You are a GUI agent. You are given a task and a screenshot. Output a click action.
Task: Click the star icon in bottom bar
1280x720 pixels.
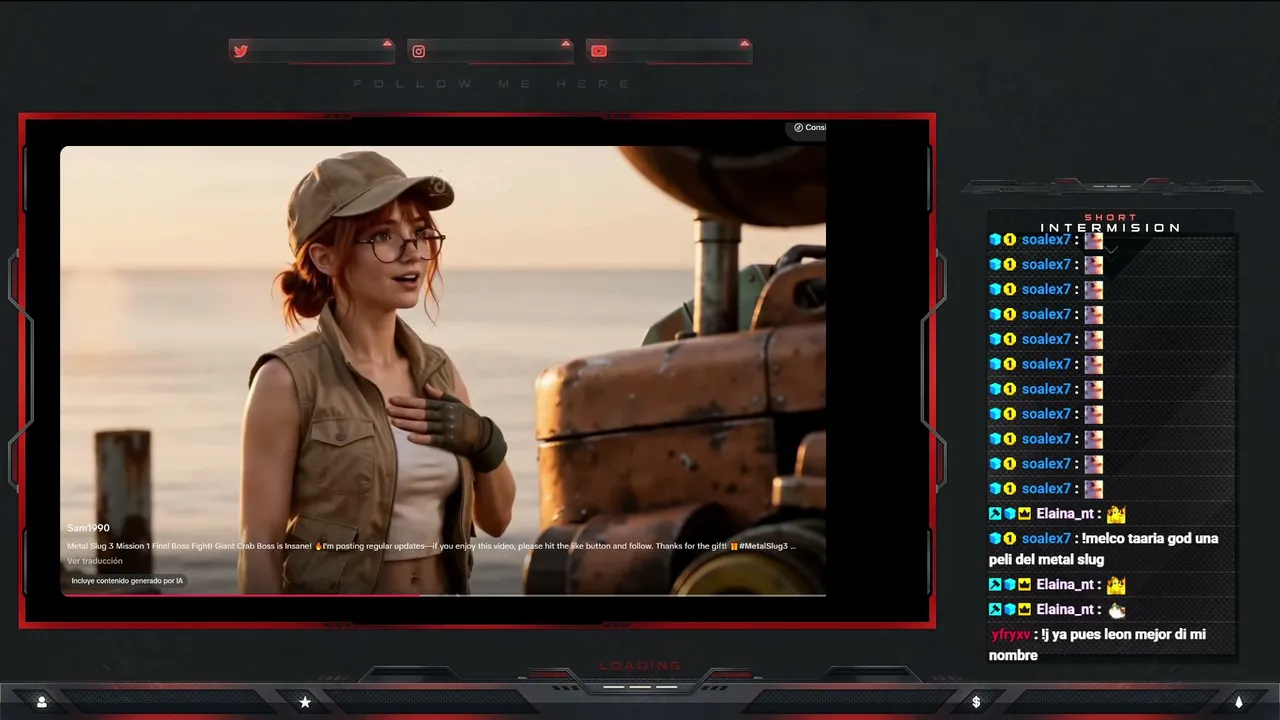(x=305, y=702)
